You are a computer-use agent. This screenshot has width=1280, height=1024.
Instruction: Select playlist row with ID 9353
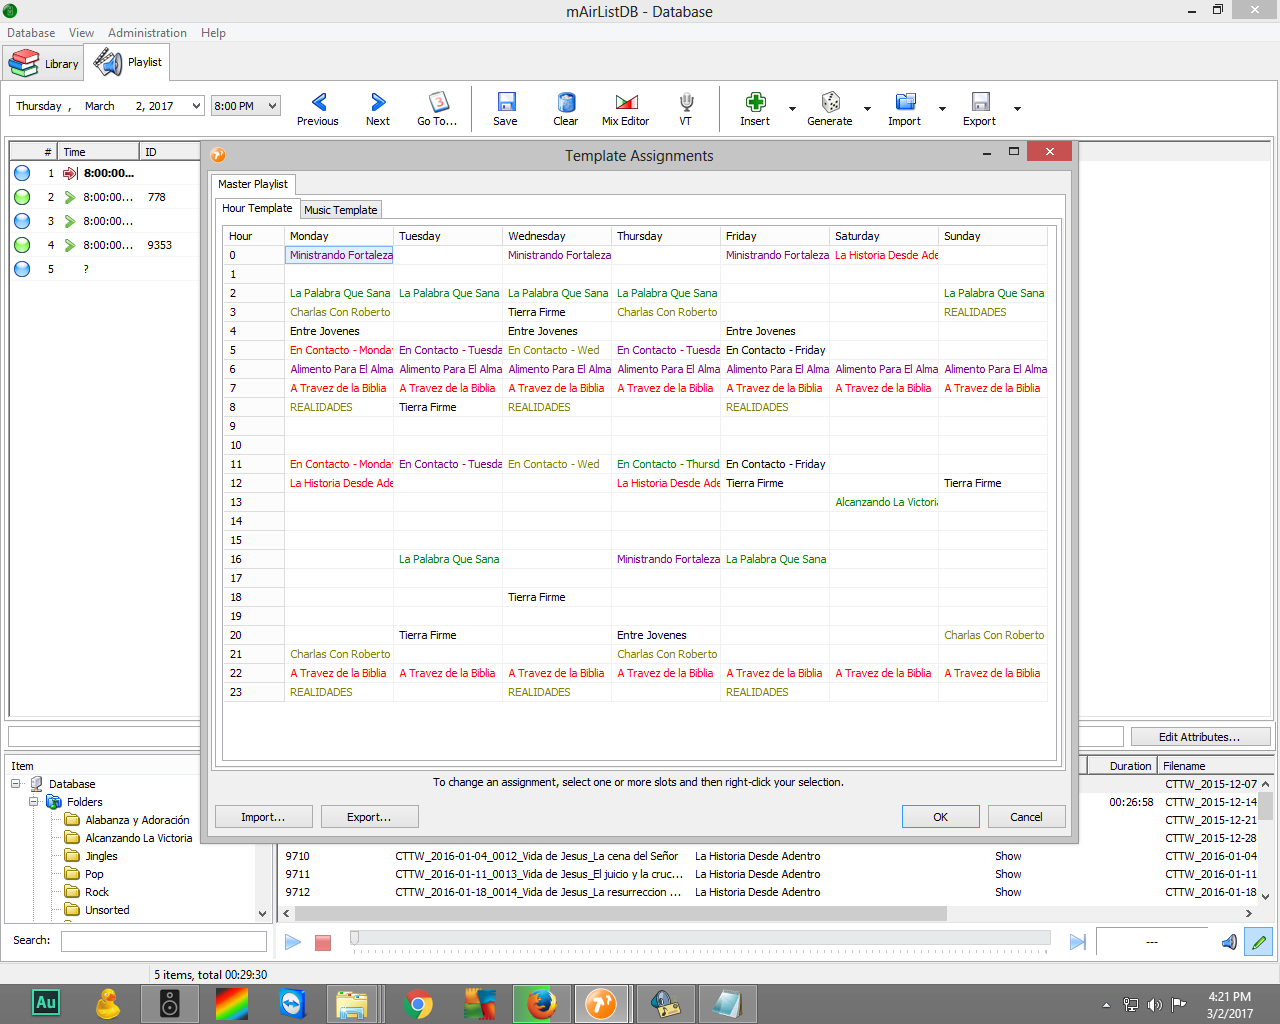[x=105, y=245]
